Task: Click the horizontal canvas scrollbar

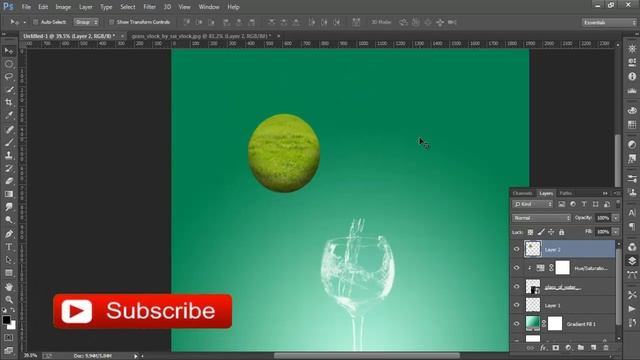Action: tap(367, 356)
